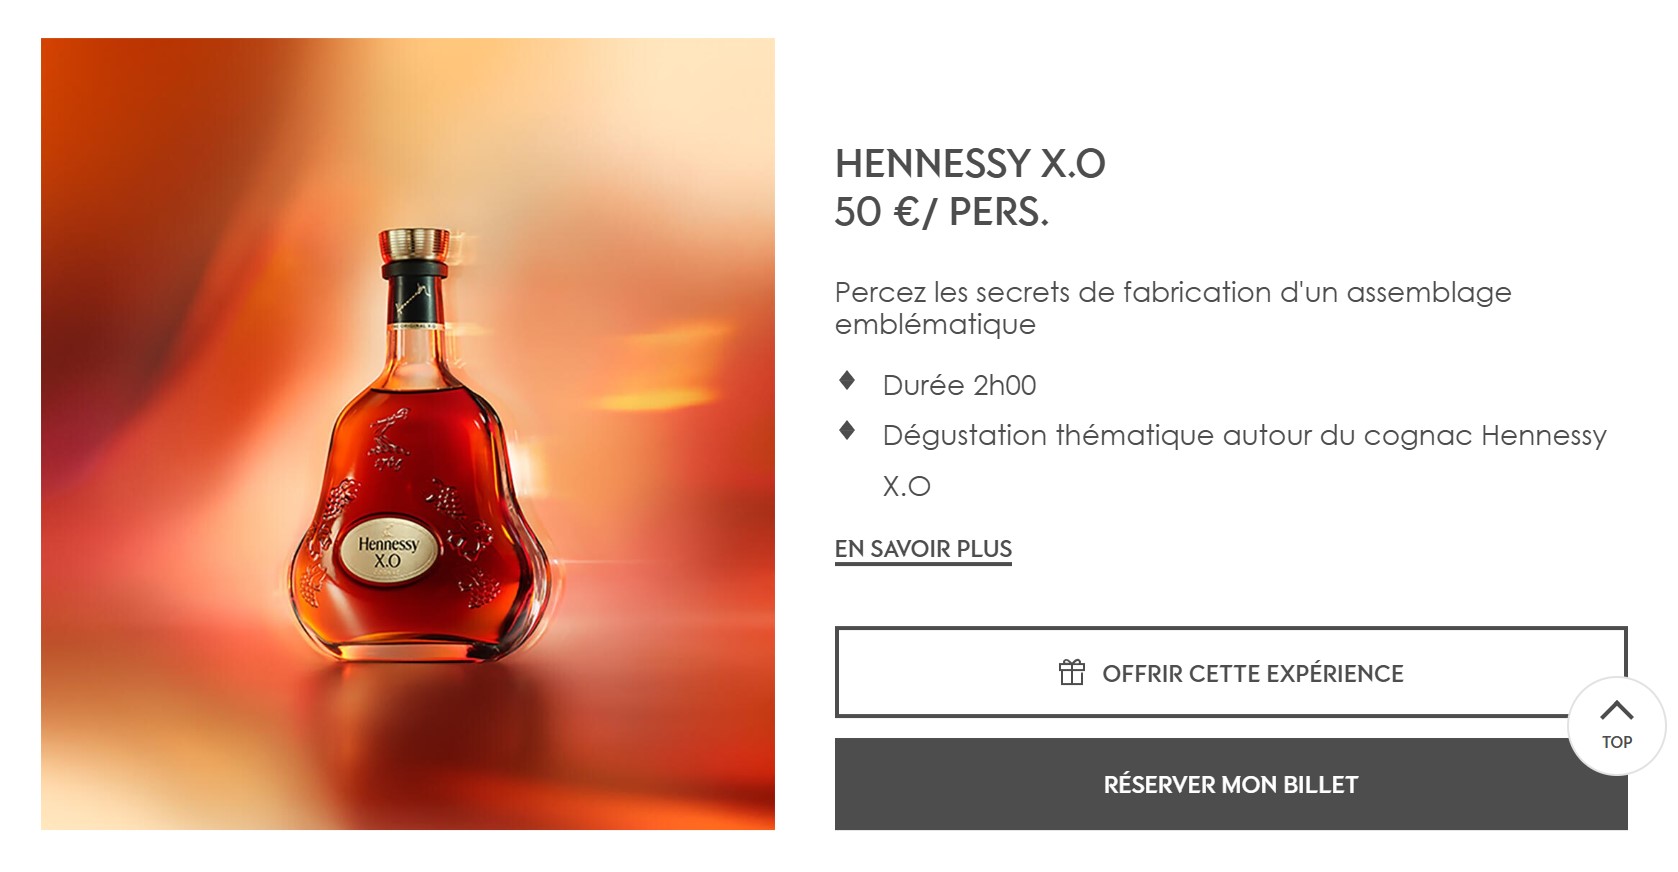
Task: Click the oval Hennessy X.O label on bottle
Action: click(x=387, y=552)
